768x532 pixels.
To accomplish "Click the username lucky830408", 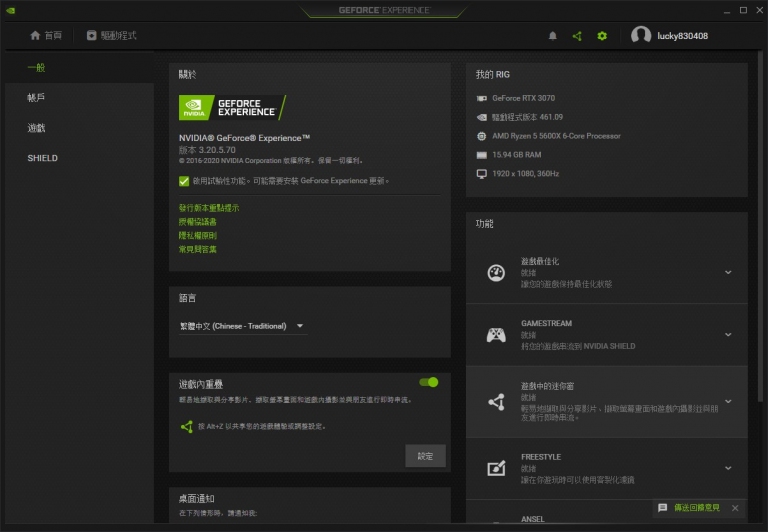I will (682, 36).
